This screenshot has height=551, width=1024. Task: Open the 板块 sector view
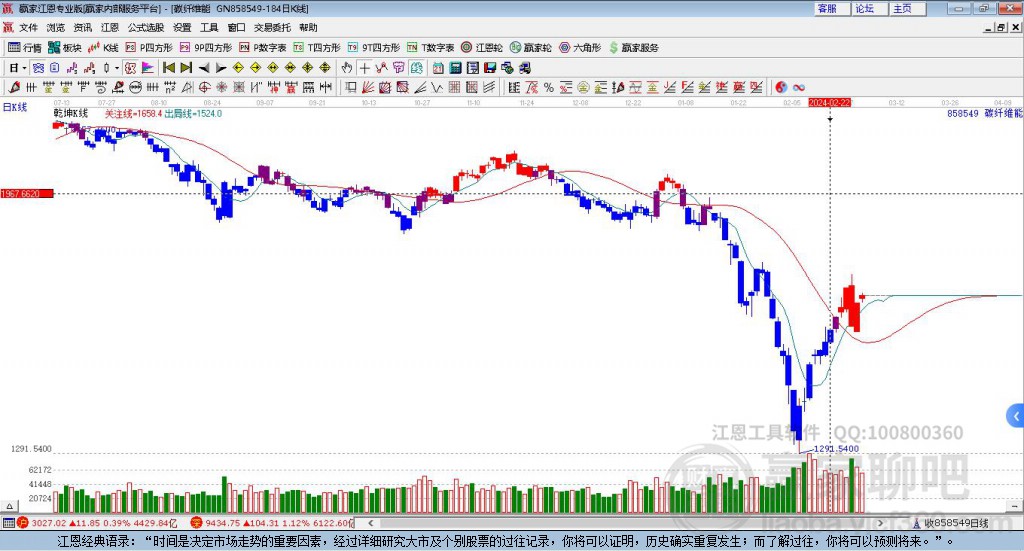(x=65, y=48)
